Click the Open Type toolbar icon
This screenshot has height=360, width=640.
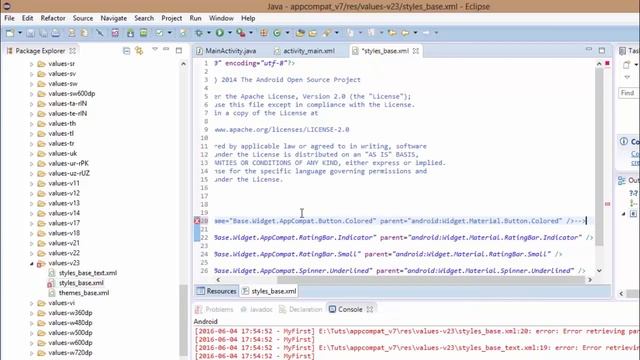[x=300, y=33]
